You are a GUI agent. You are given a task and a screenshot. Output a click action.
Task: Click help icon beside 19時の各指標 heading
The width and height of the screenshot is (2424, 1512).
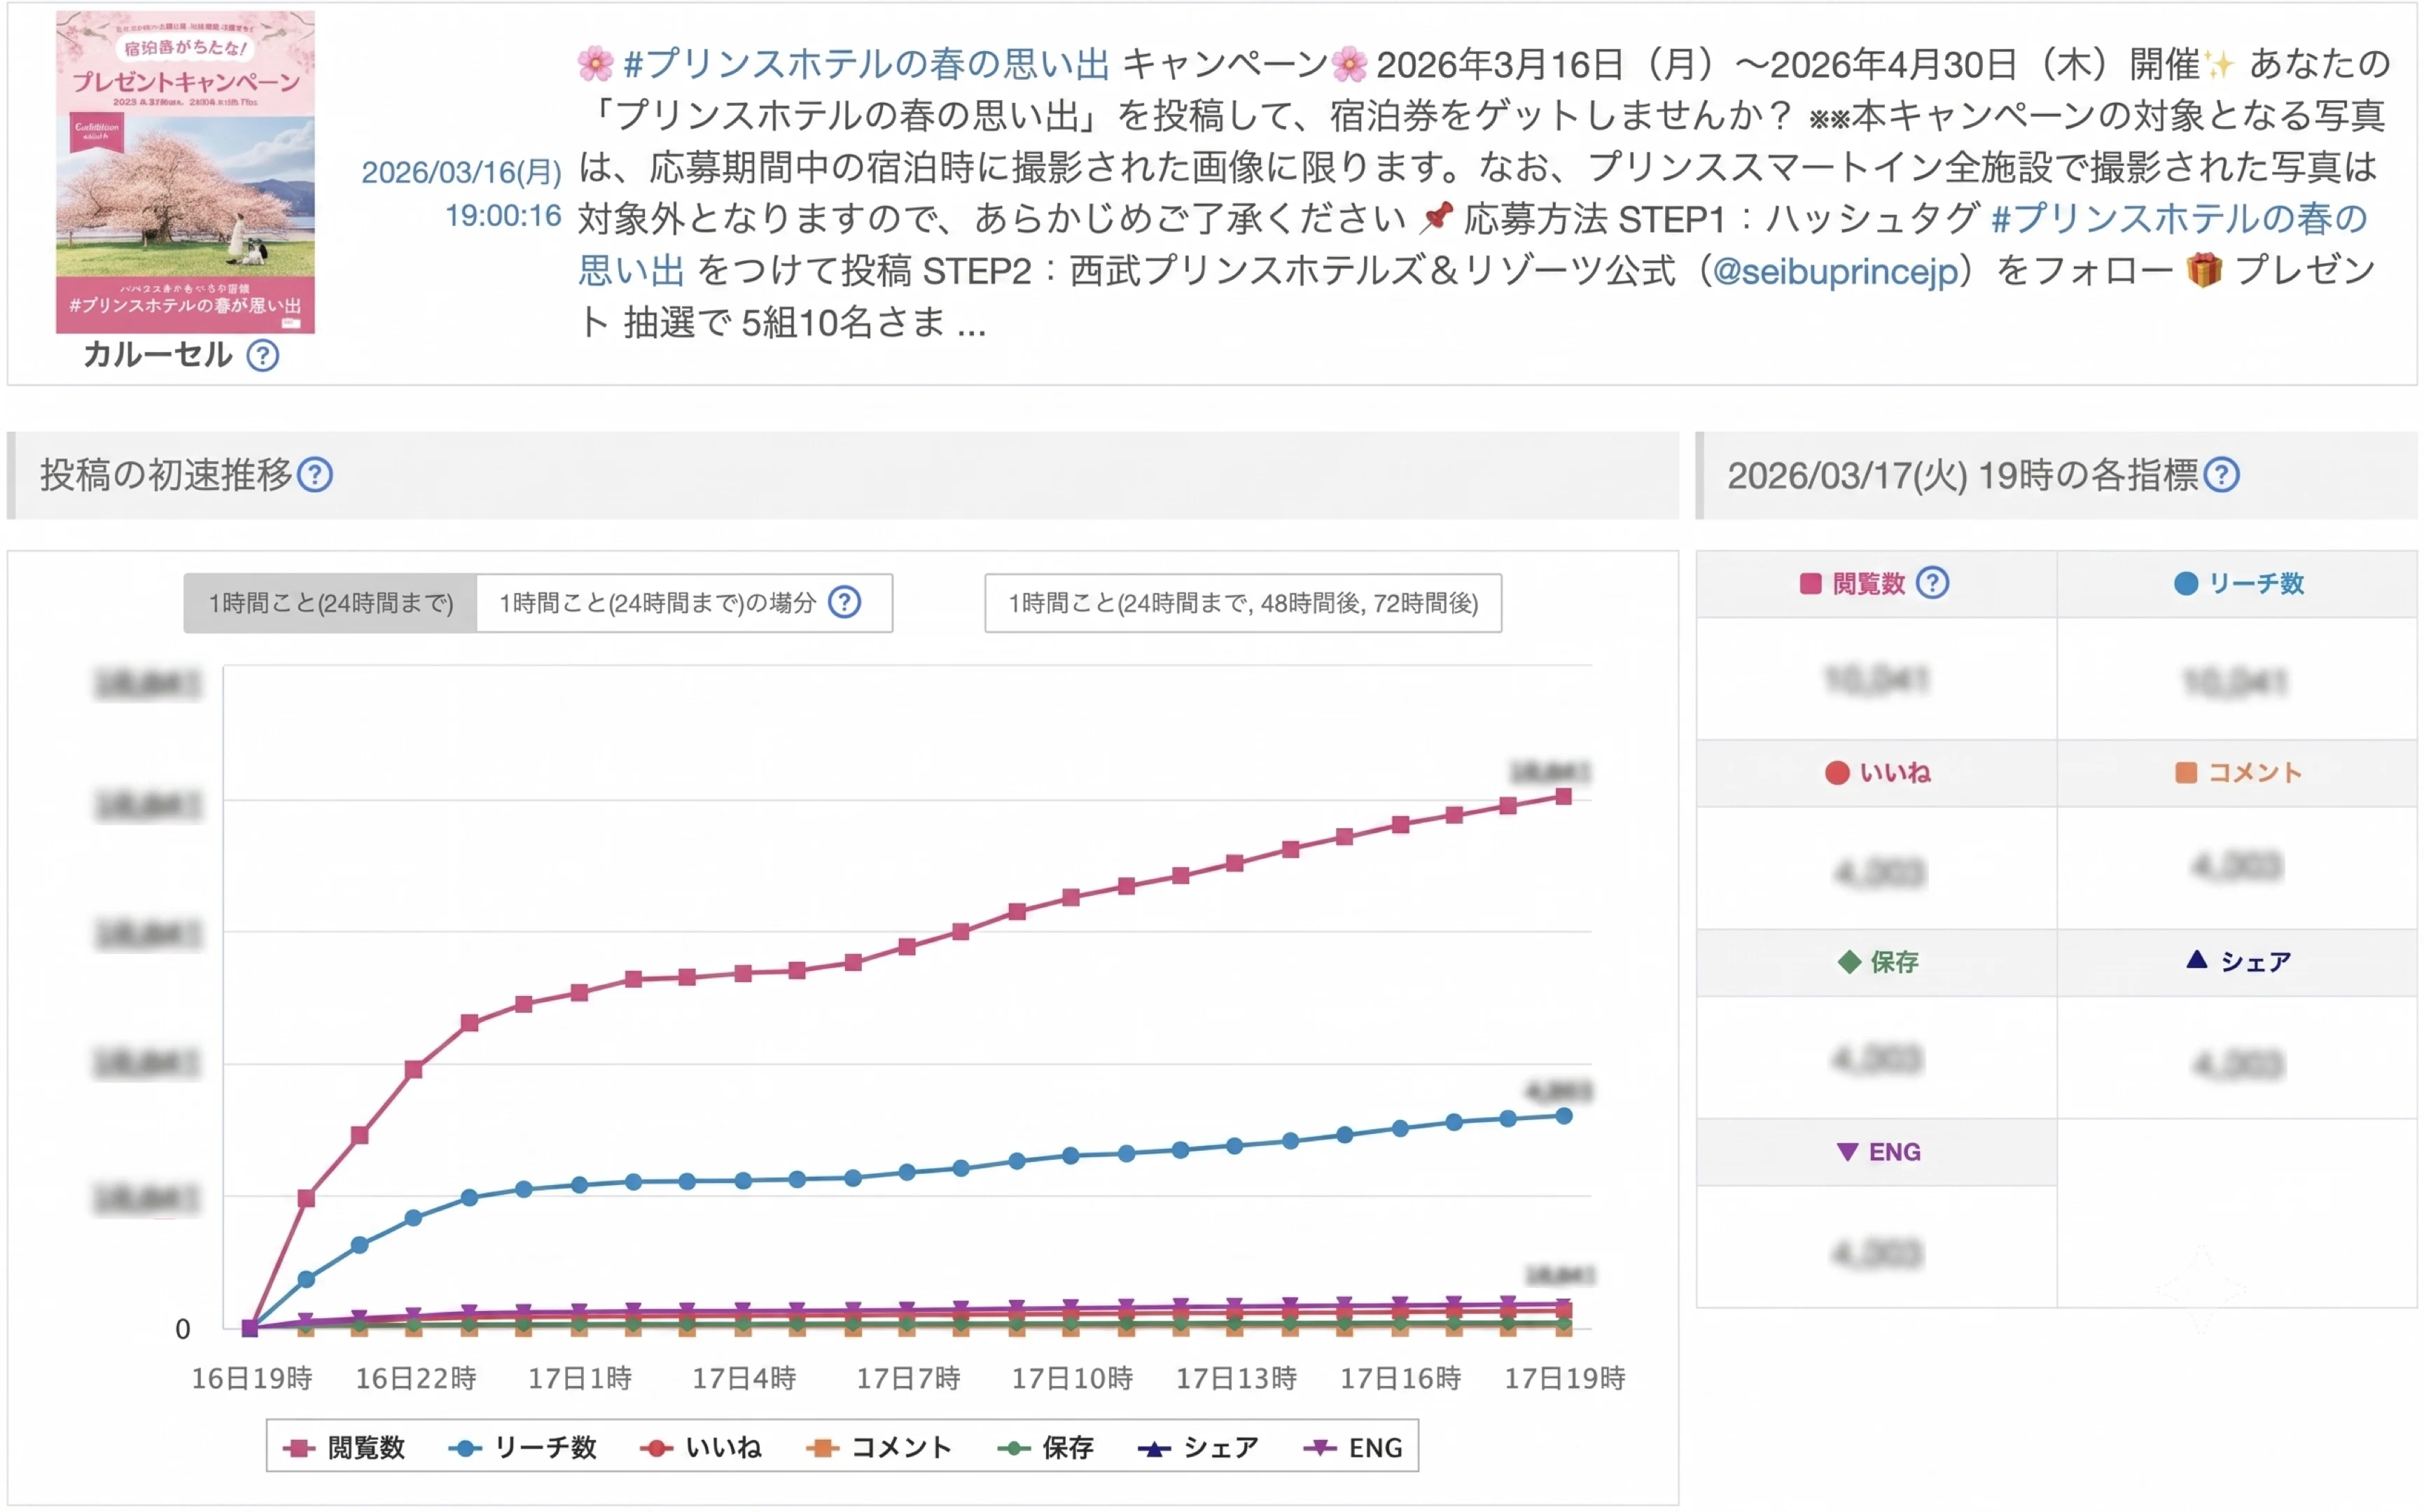pyautogui.click(x=2222, y=475)
